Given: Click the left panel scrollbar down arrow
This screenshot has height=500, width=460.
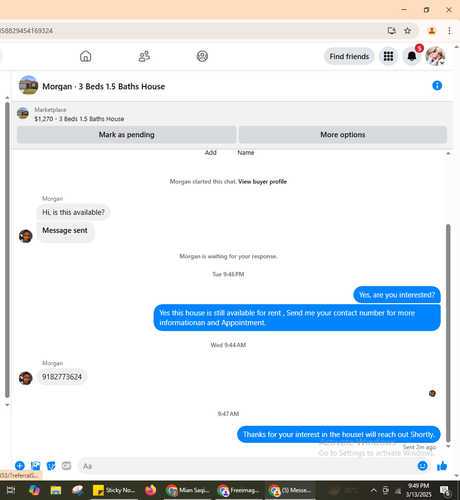Looking at the screenshot, I should click(x=7, y=405).
